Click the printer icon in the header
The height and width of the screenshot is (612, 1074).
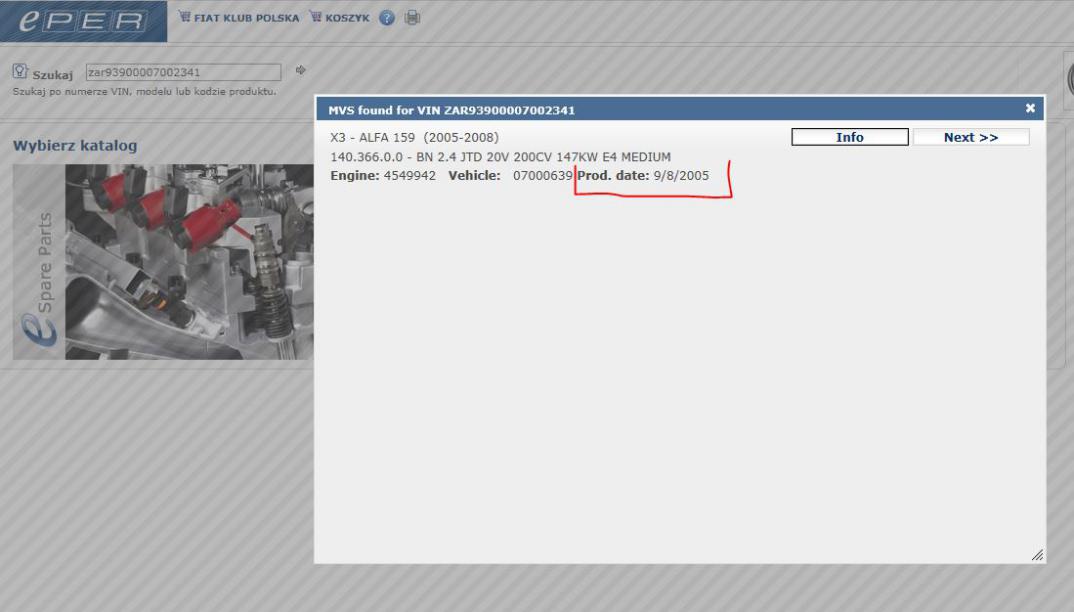[x=412, y=18]
